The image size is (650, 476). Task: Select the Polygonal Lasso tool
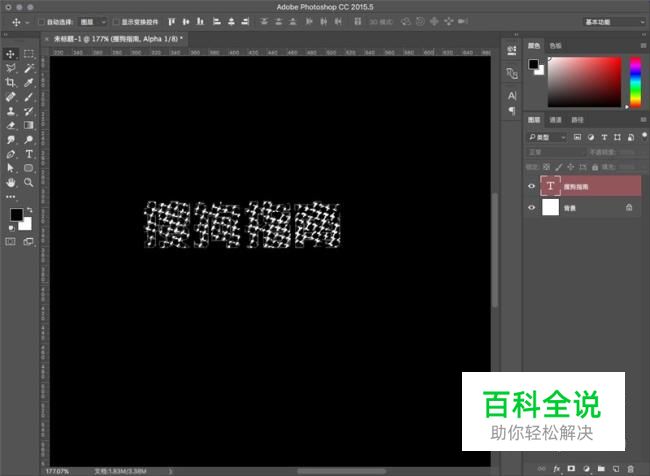coord(10,68)
